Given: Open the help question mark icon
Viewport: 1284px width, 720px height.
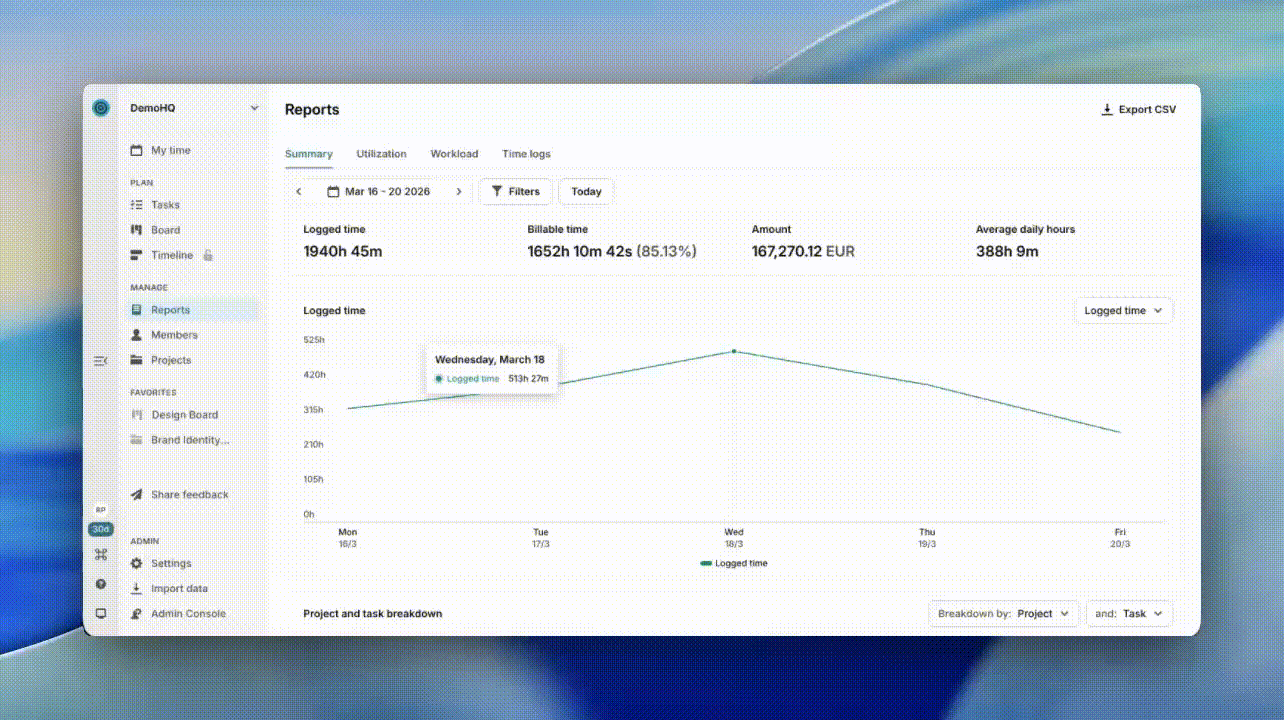Looking at the screenshot, I should pos(100,584).
